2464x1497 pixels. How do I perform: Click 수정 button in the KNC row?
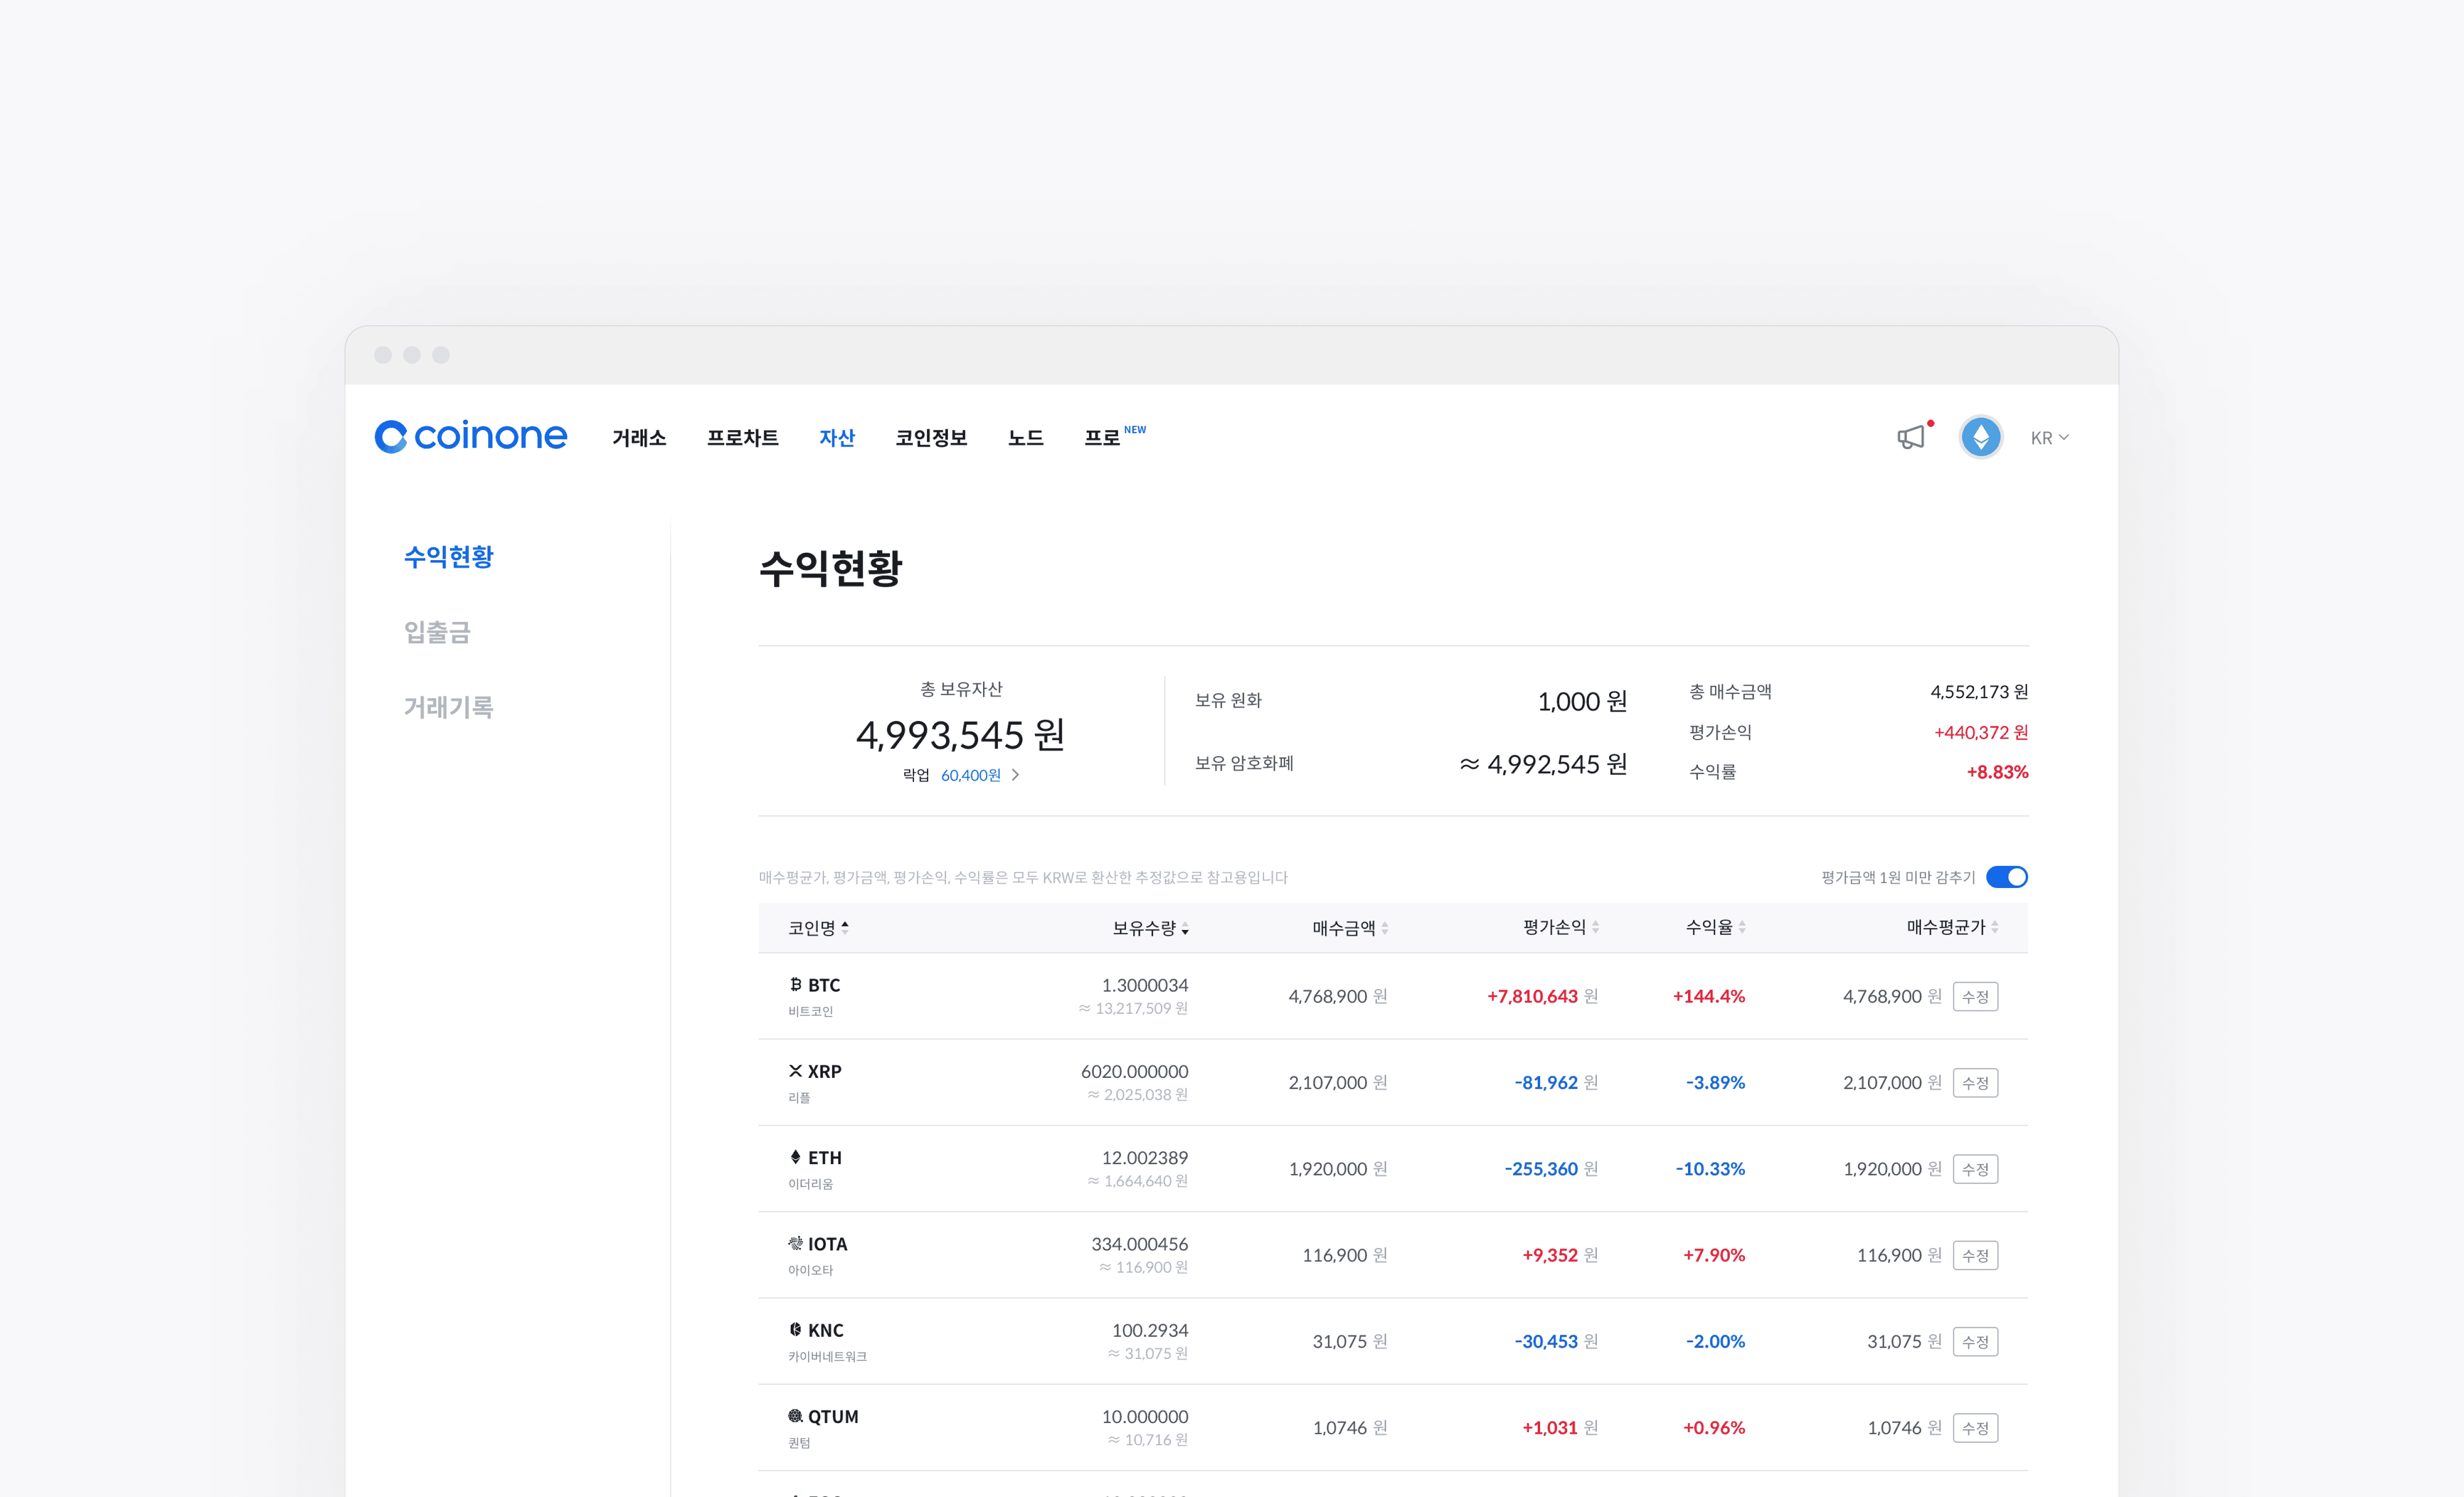[1975, 1342]
